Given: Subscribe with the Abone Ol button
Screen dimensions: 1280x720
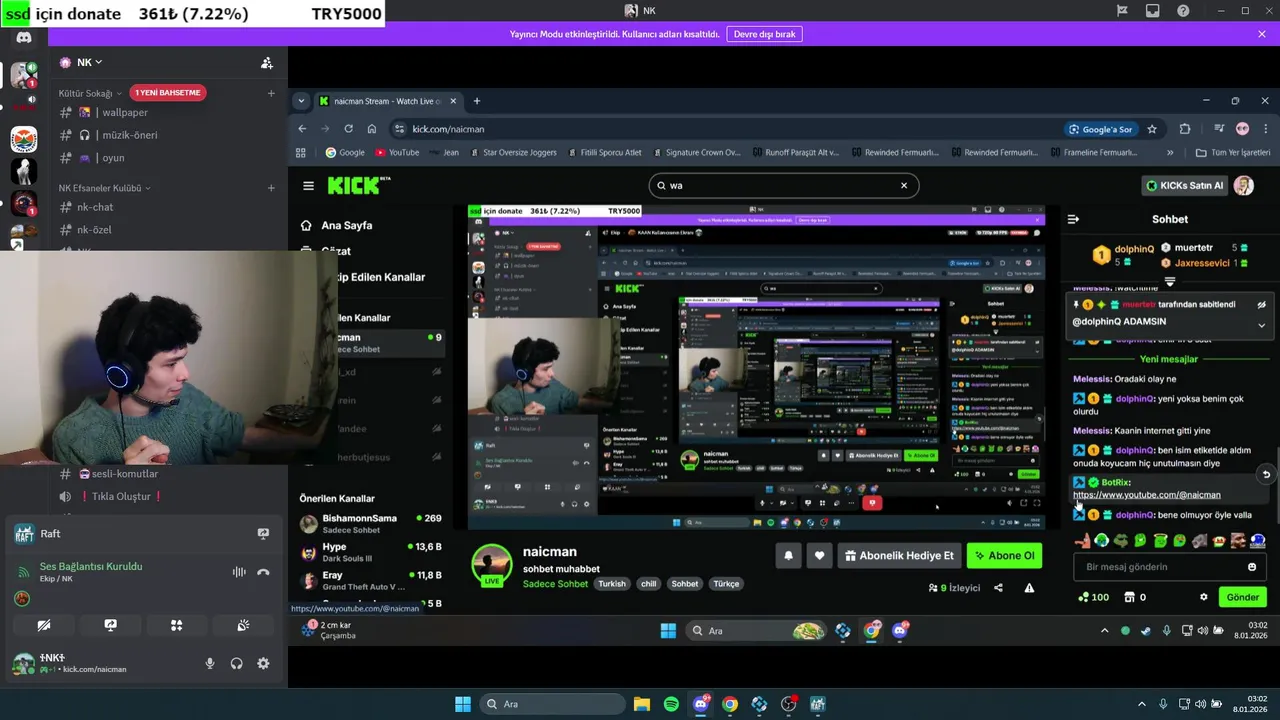Looking at the screenshot, I should point(1004,556).
